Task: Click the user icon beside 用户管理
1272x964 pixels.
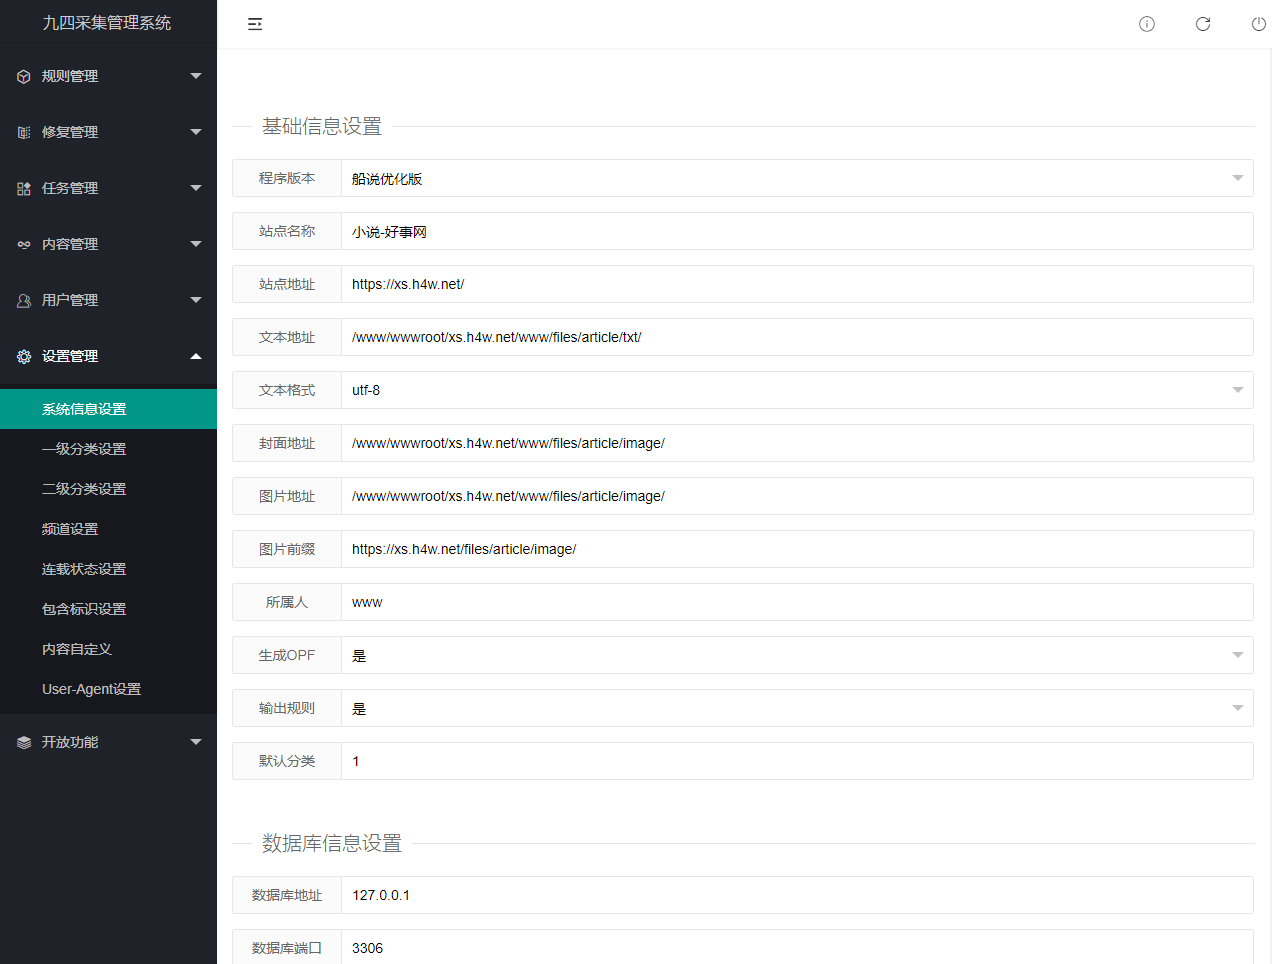Action: click(x=24, y=300)
